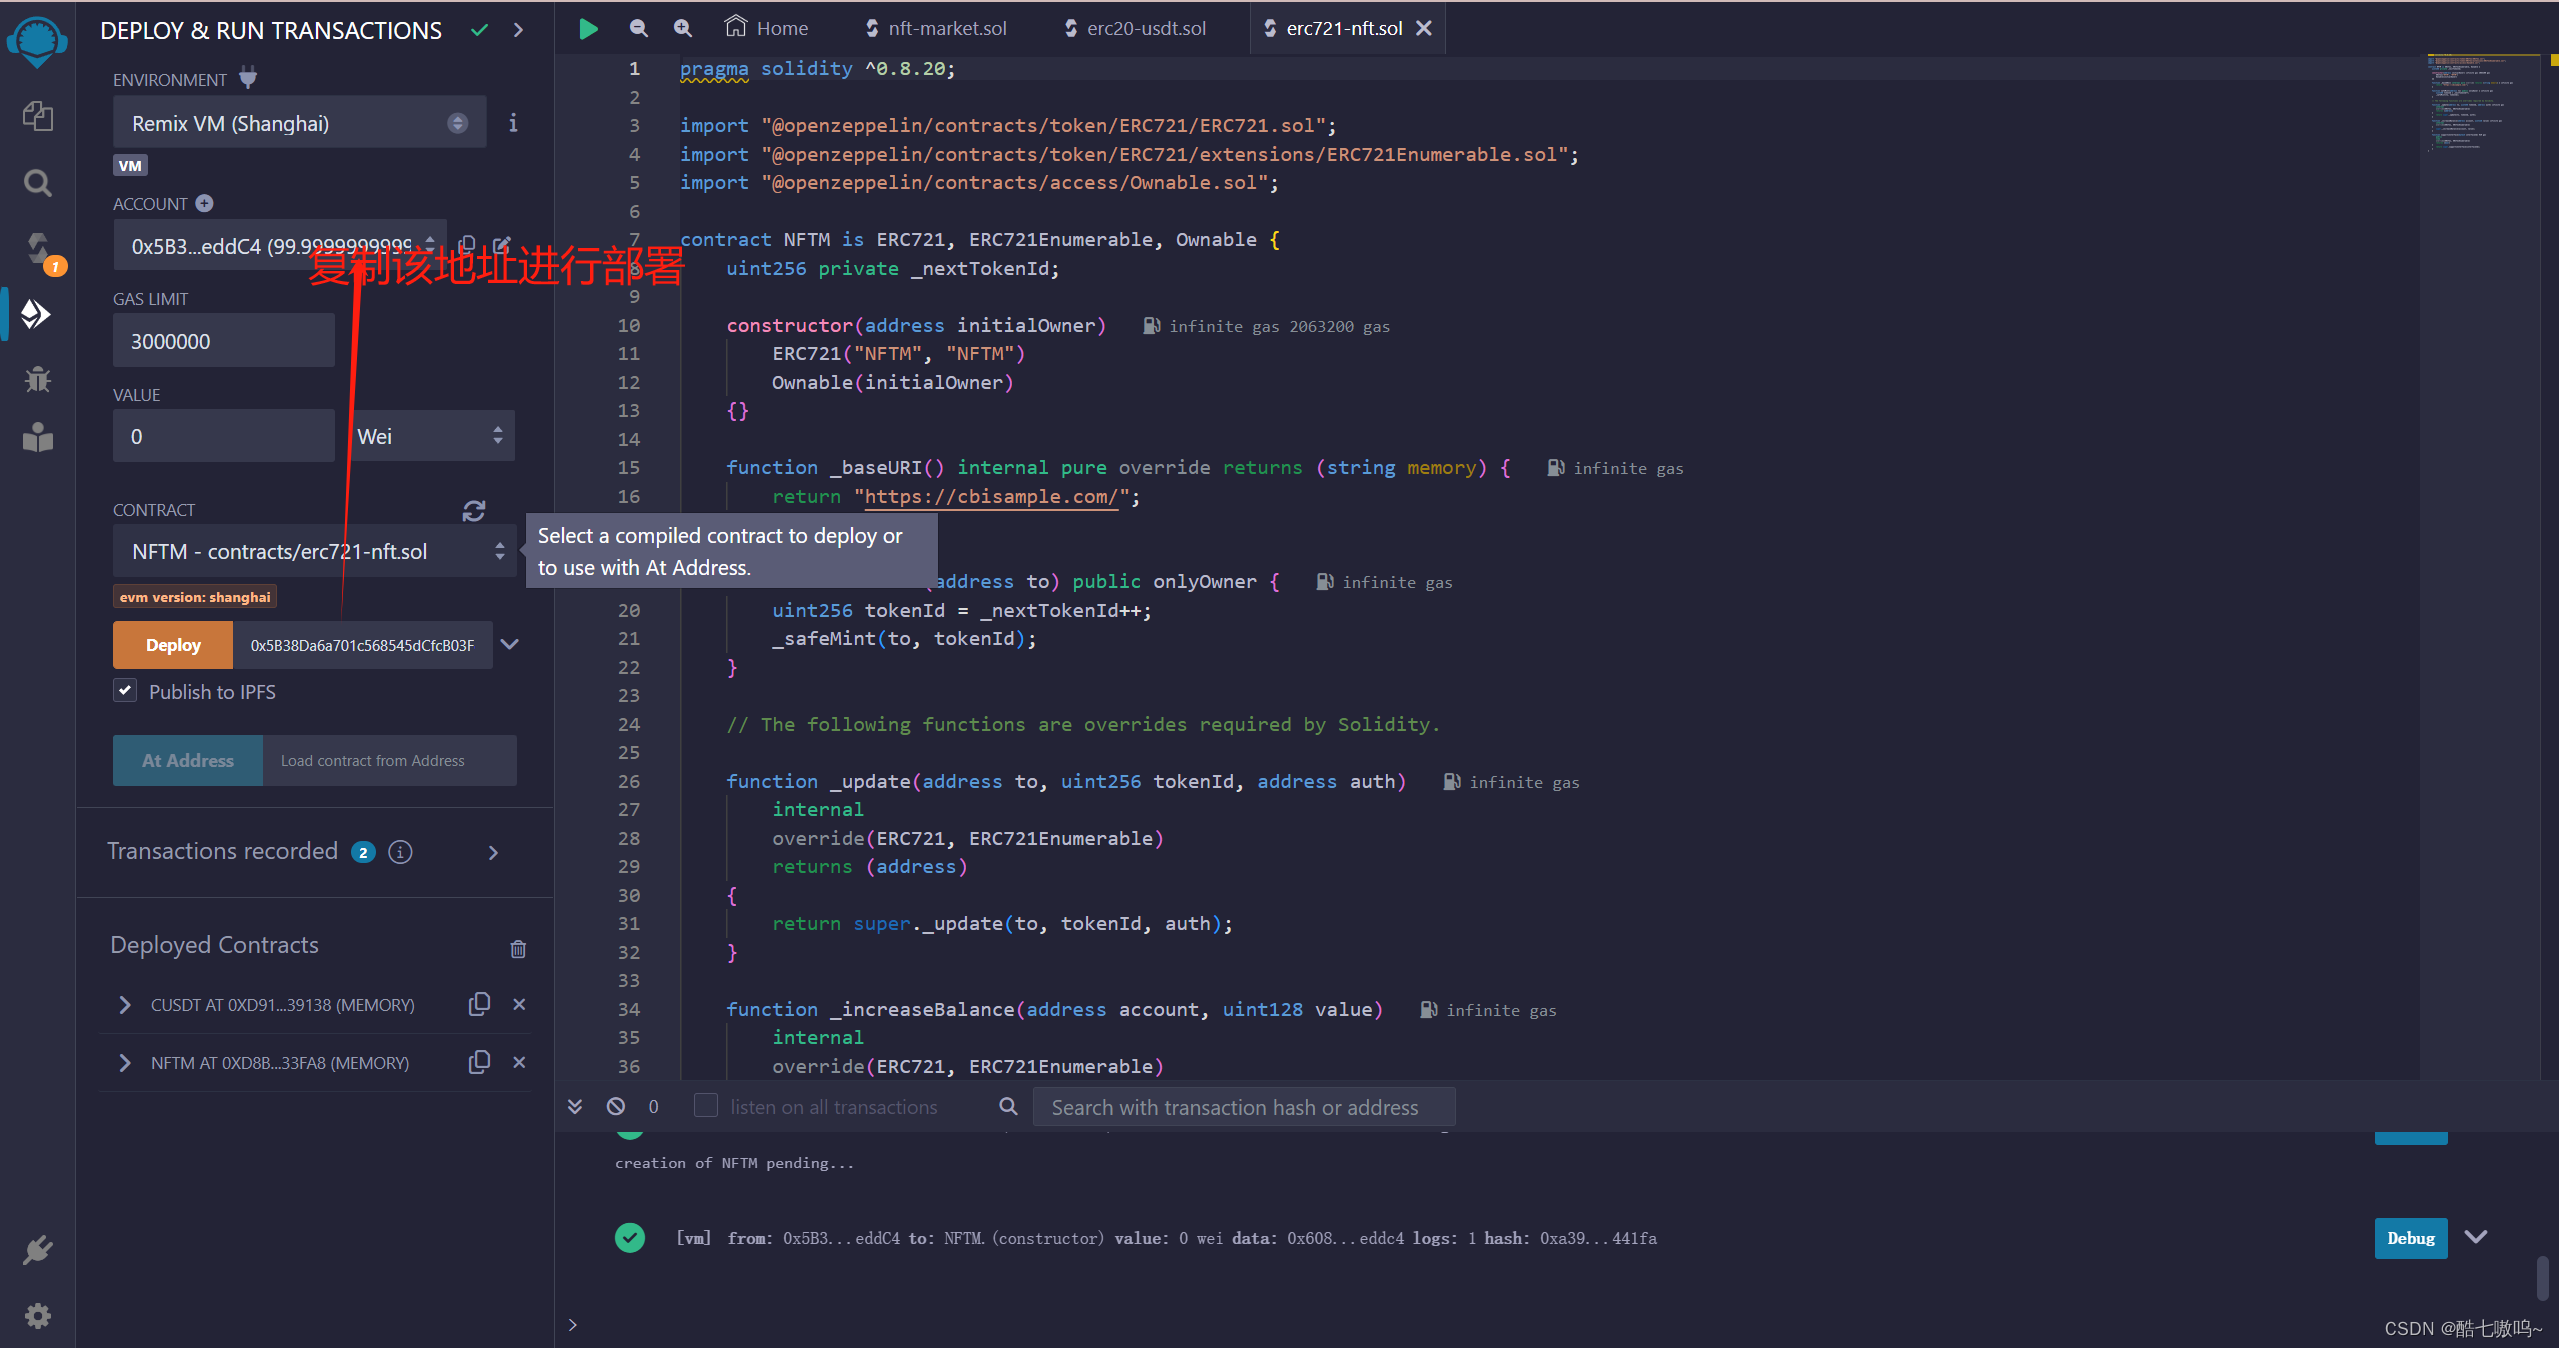Click the GAS LIMIT input field

pyautogui.click(x=222, y=340)
